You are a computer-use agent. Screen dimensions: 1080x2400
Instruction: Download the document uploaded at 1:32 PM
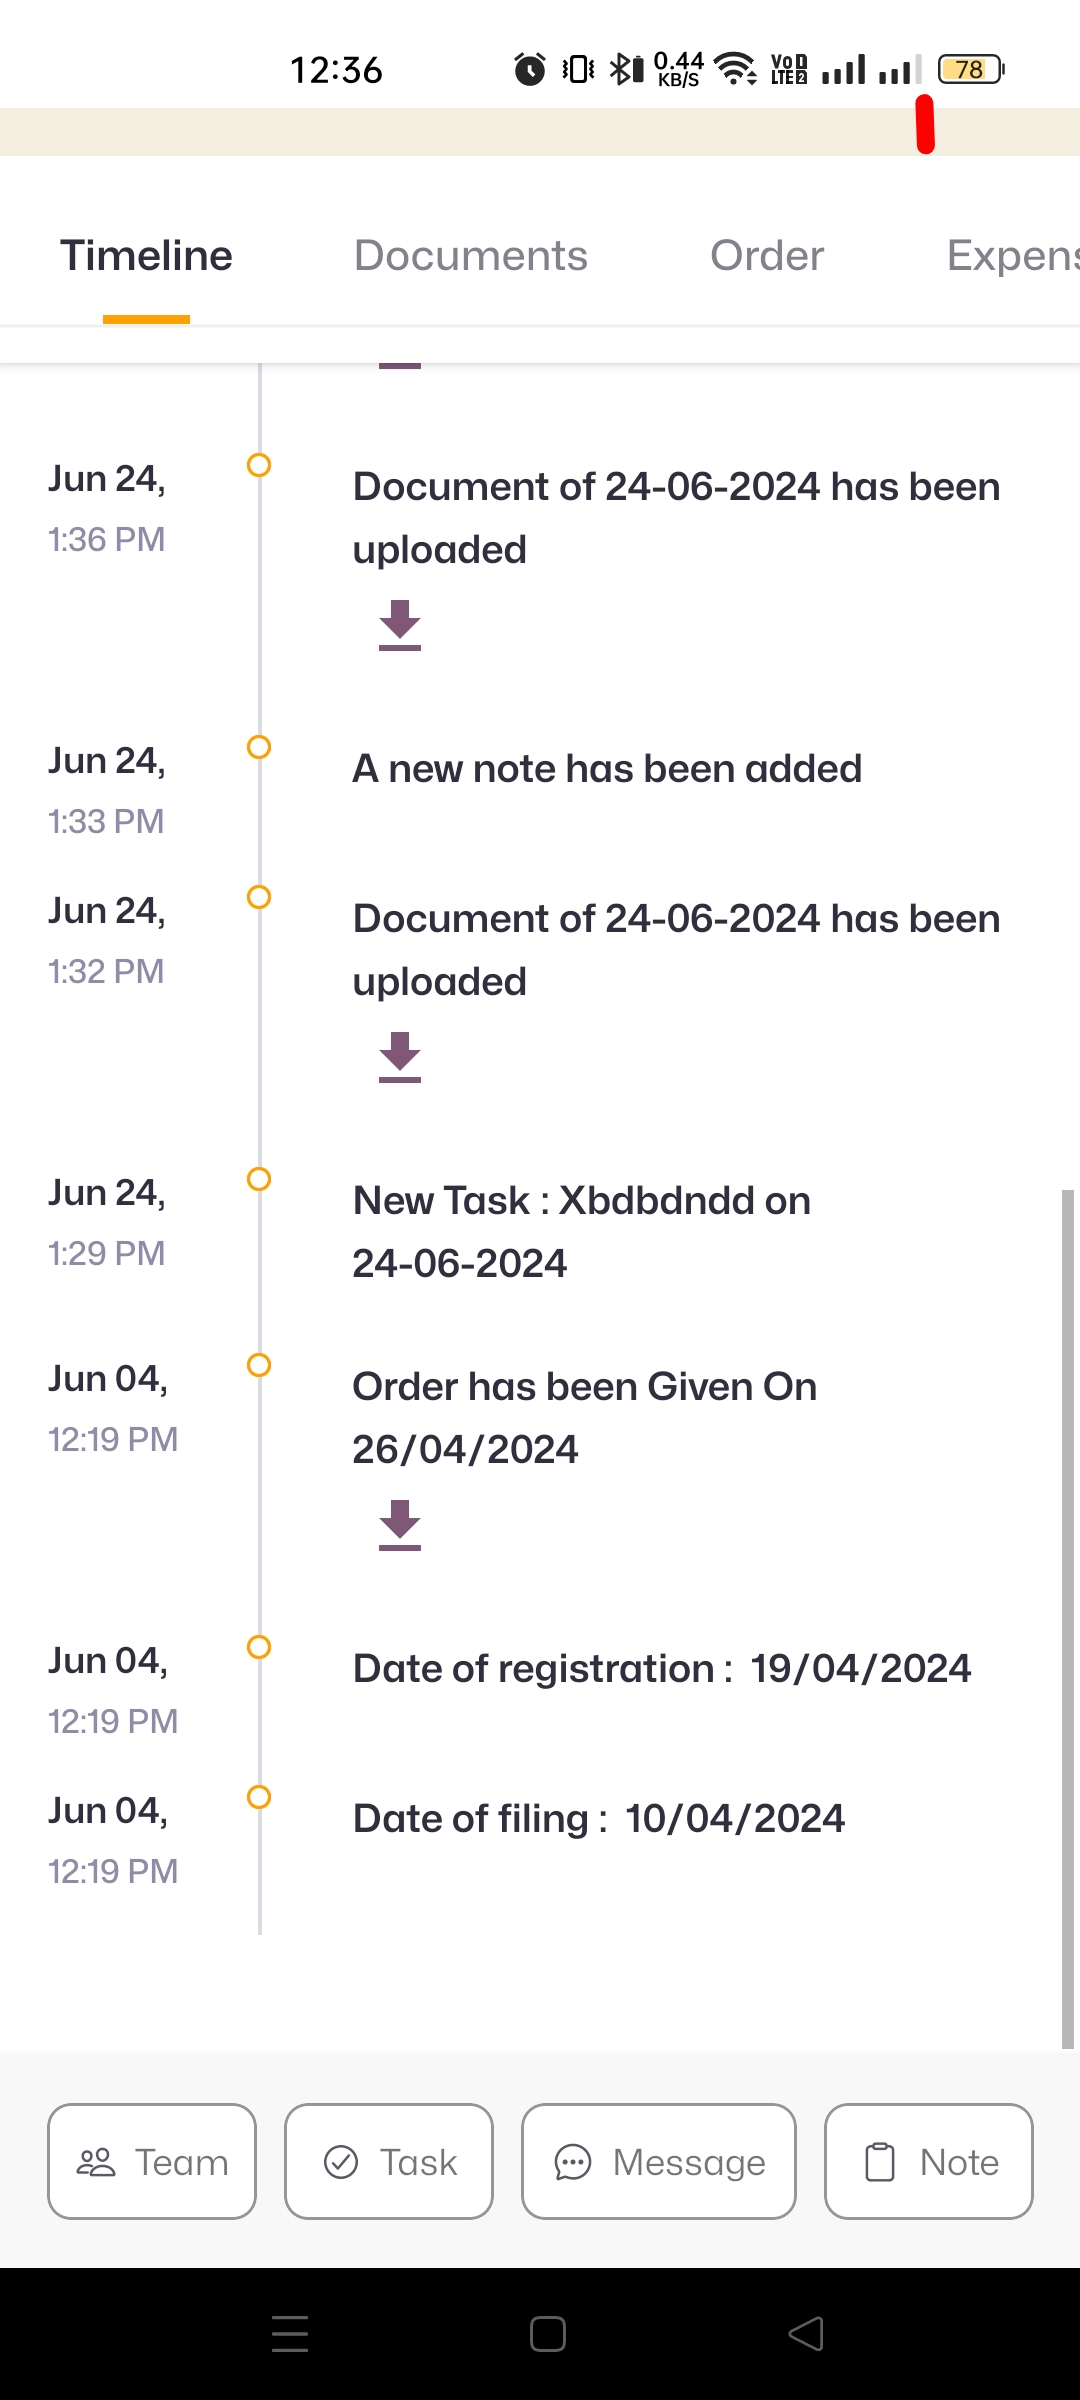tap(400, 1056)
